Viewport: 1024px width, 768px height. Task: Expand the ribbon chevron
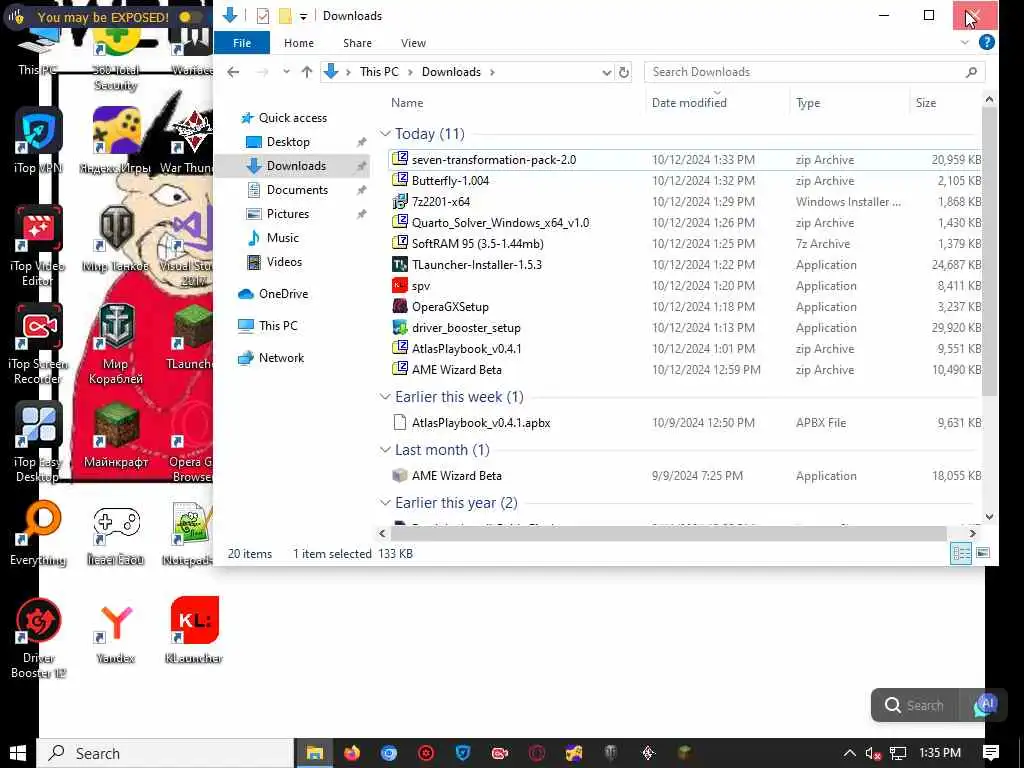pyautogui.click(x=965, y=42)
